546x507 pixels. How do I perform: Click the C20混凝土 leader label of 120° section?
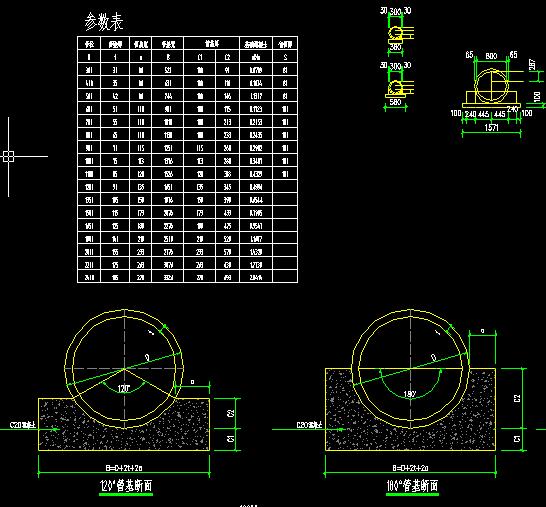tap(22, 425)
